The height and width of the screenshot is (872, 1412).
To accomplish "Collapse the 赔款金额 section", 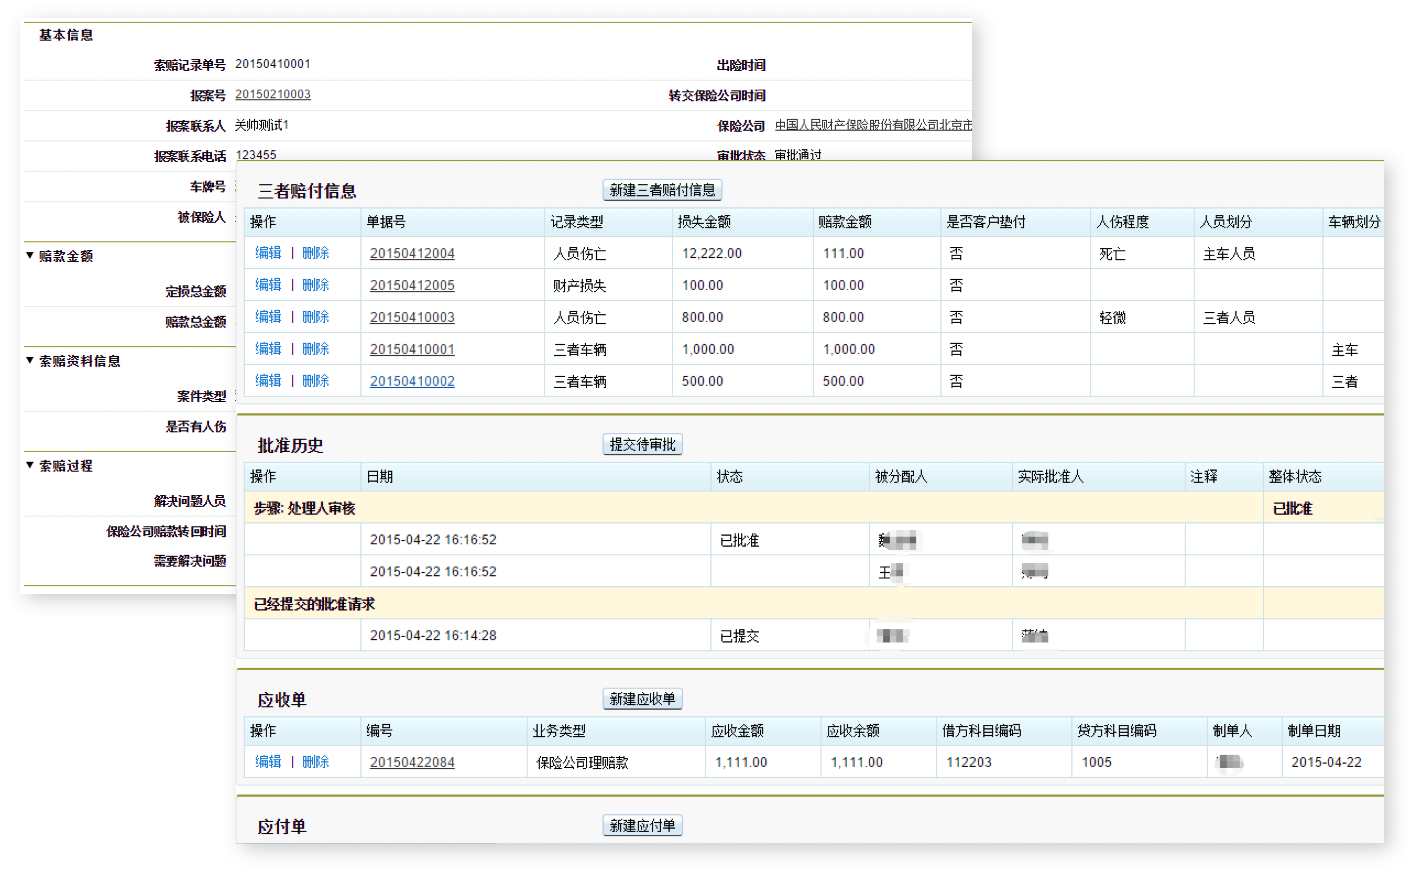I will [x=30, y=256].
